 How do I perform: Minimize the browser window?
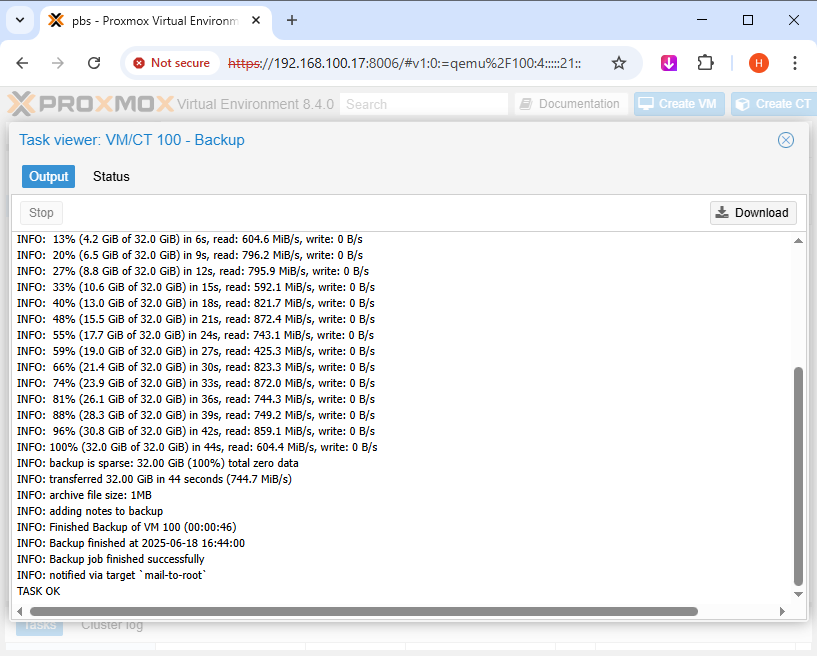[x=702, y=20]
